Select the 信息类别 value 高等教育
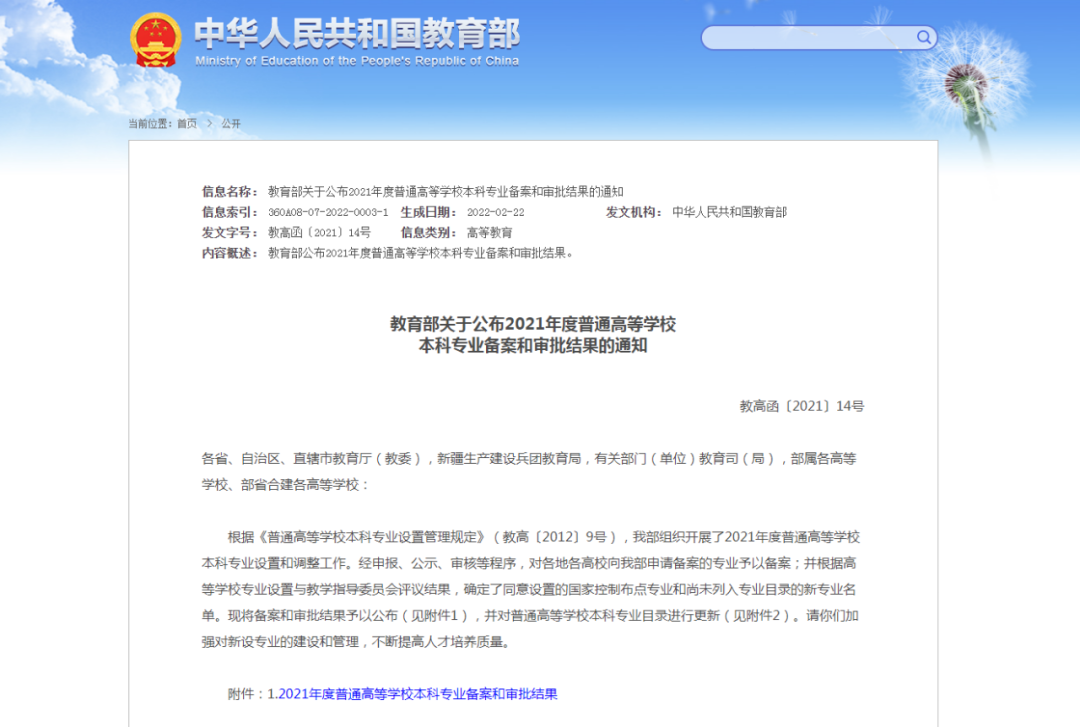The image size is (1080, 727). pyautogui.click(x=491, y=232)
